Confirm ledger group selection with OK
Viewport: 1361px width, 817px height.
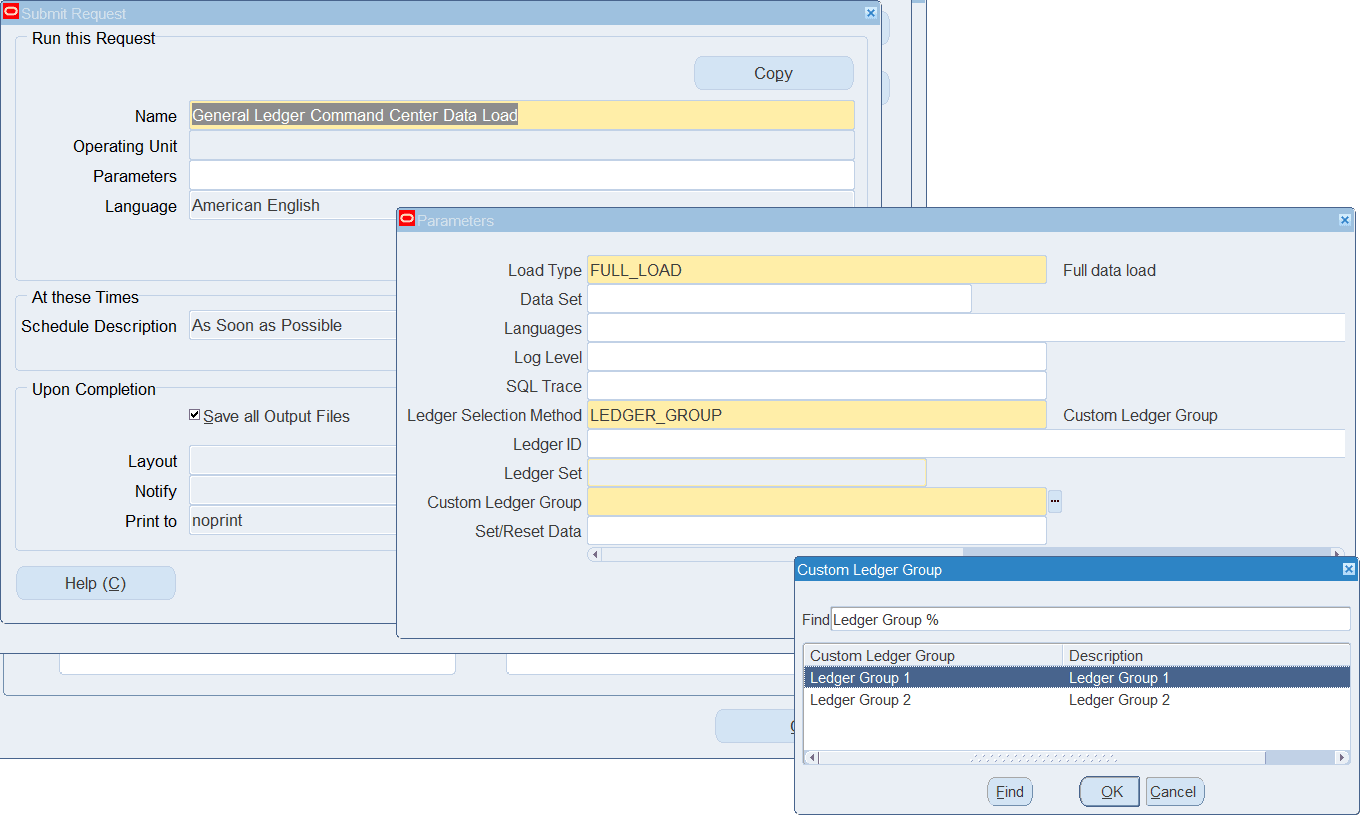(x=1109, y=791)
